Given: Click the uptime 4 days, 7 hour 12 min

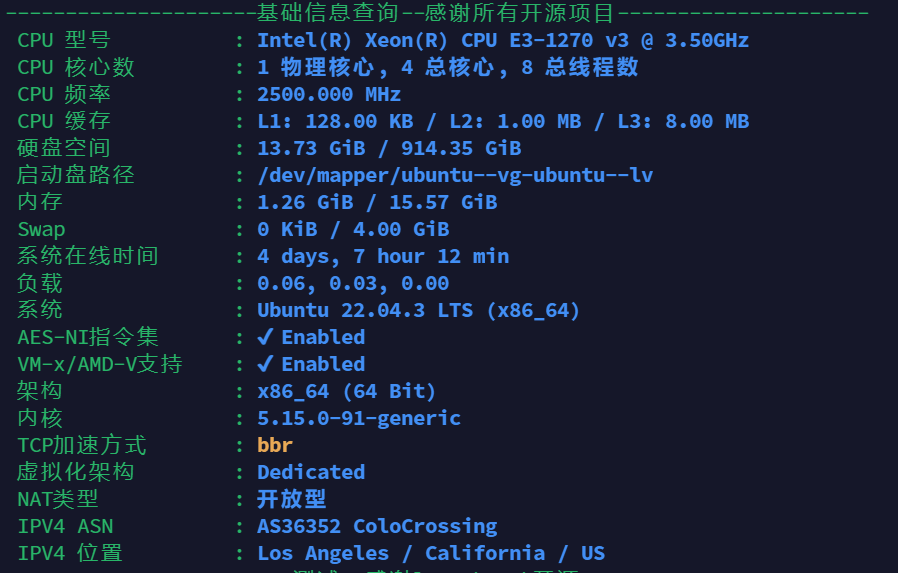Looking at the screenshot, I should click(383, 256).
